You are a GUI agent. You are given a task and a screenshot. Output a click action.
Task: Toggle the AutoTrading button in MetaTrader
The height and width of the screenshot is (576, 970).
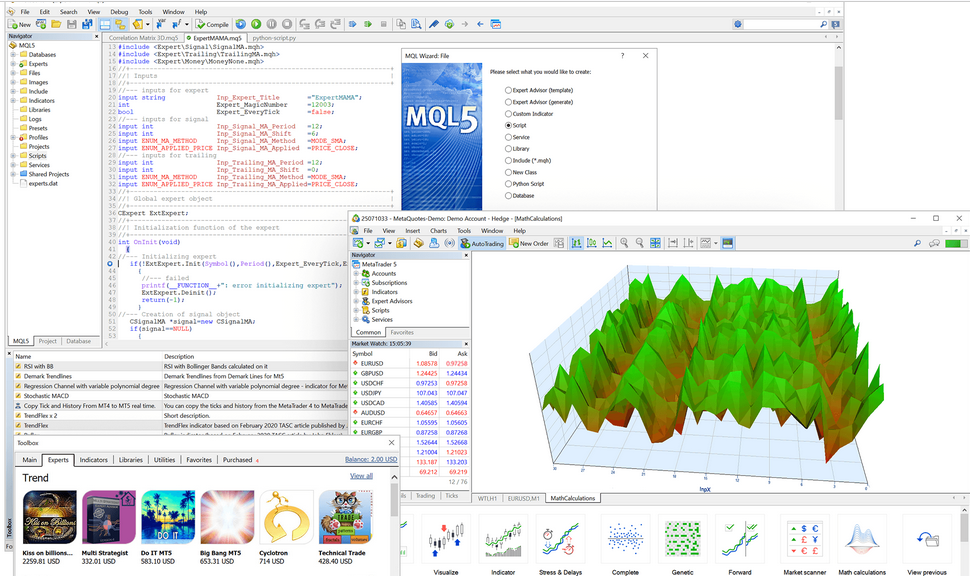482,244
